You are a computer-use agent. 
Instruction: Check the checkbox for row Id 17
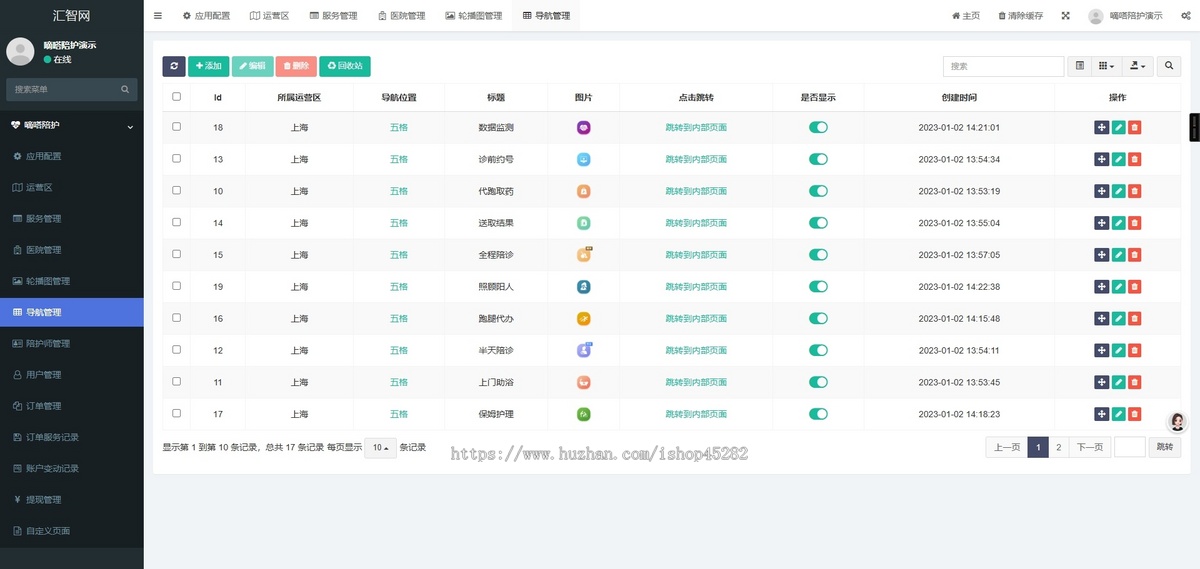177,413
